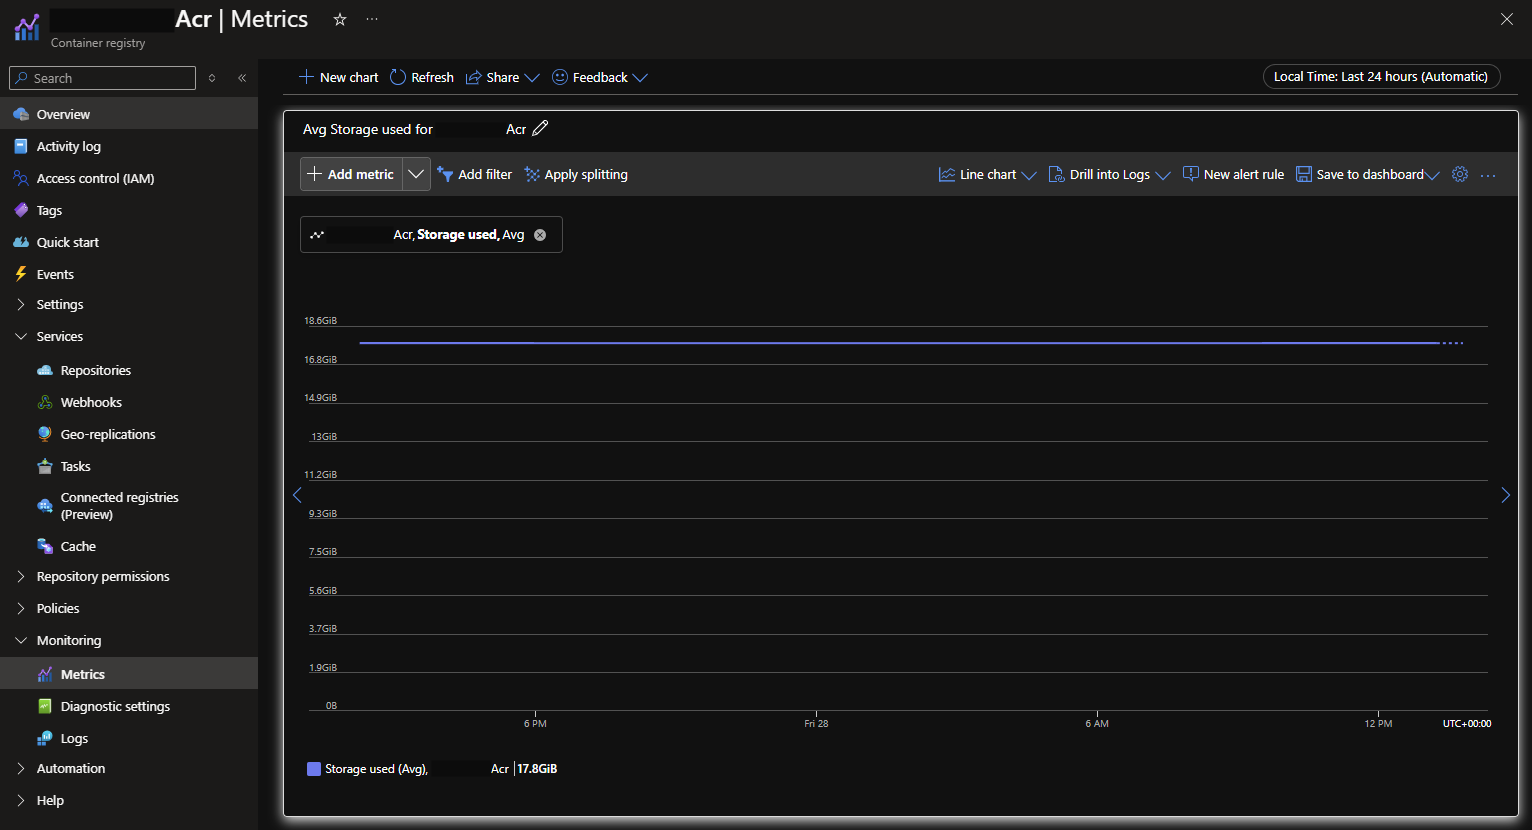The width and height of the screenshot is (1532, 830).
Task: Select the Storage used, Avg metric chip
Action: pyautogui.click(x=431, y=235)
